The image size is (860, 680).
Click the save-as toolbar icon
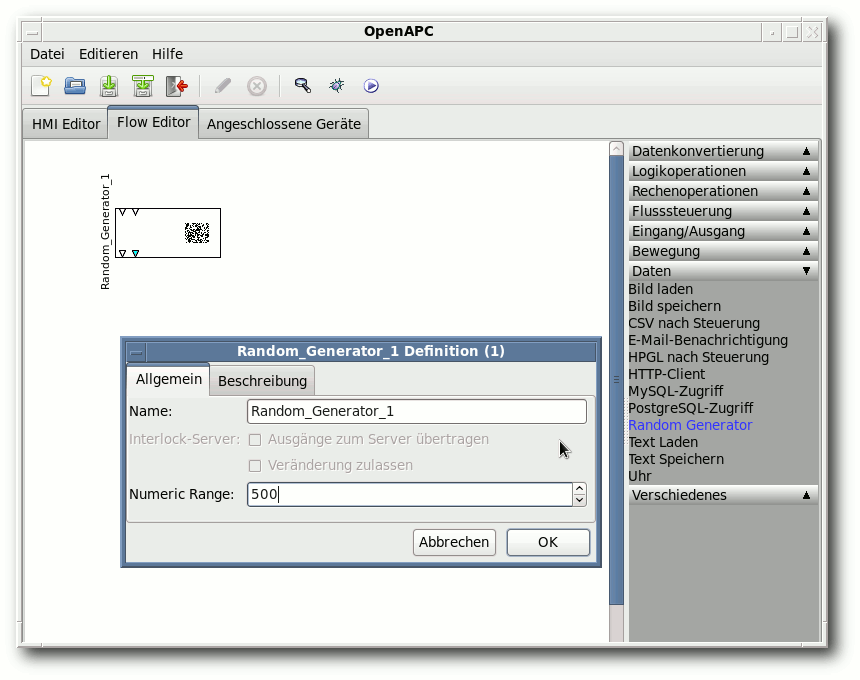(x=143, y=86)
